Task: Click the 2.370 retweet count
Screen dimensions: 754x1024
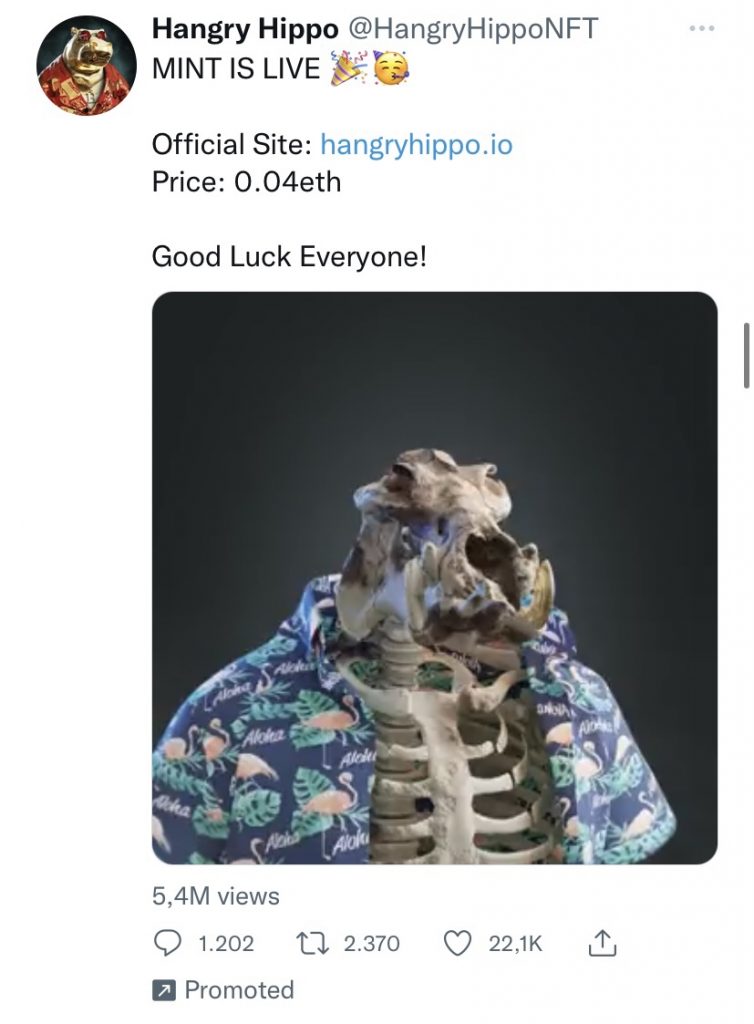Action: (372, 943)
